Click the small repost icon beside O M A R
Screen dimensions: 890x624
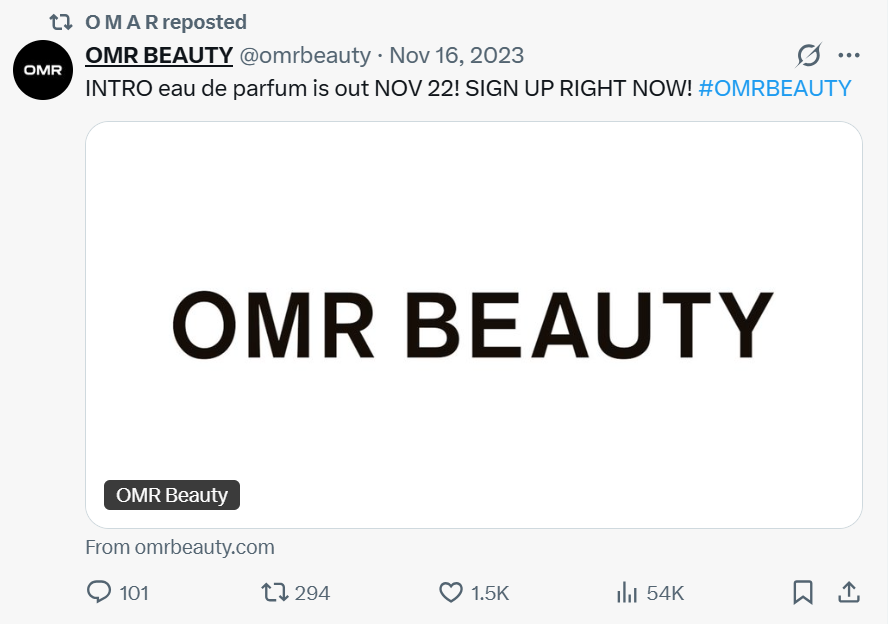(61, 21)
